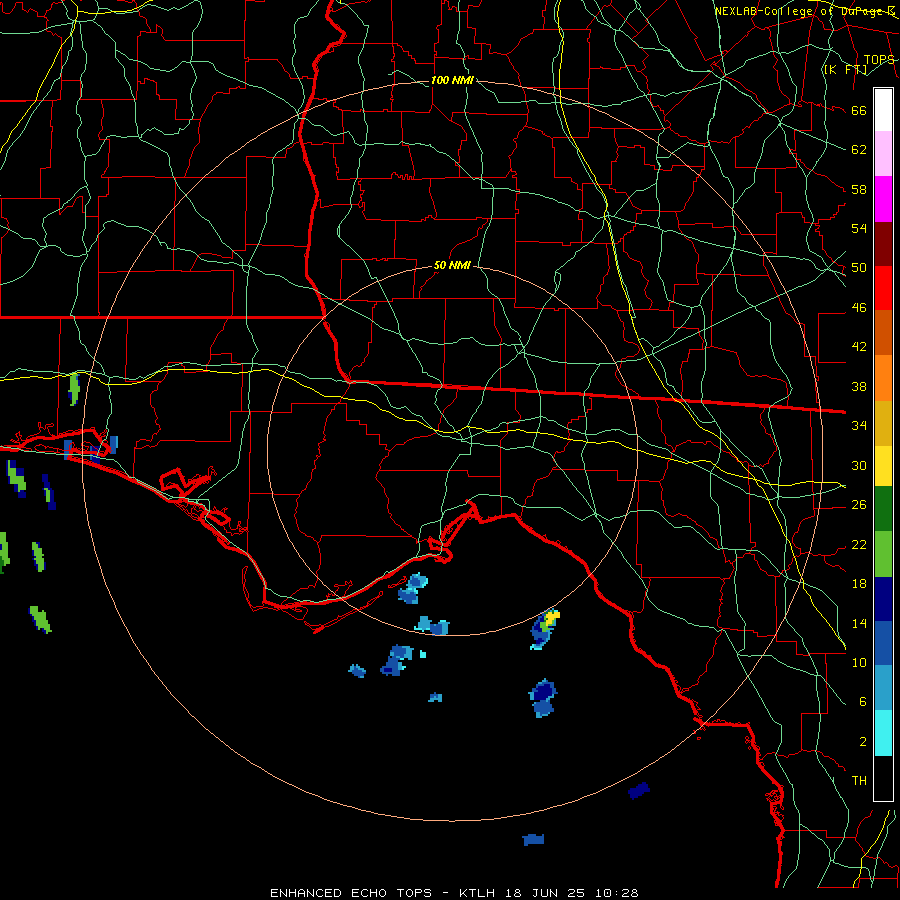Click the yellow 34 kft legend swatch
The width and height of the screenshot is (900, 900).
pos(883,465)
